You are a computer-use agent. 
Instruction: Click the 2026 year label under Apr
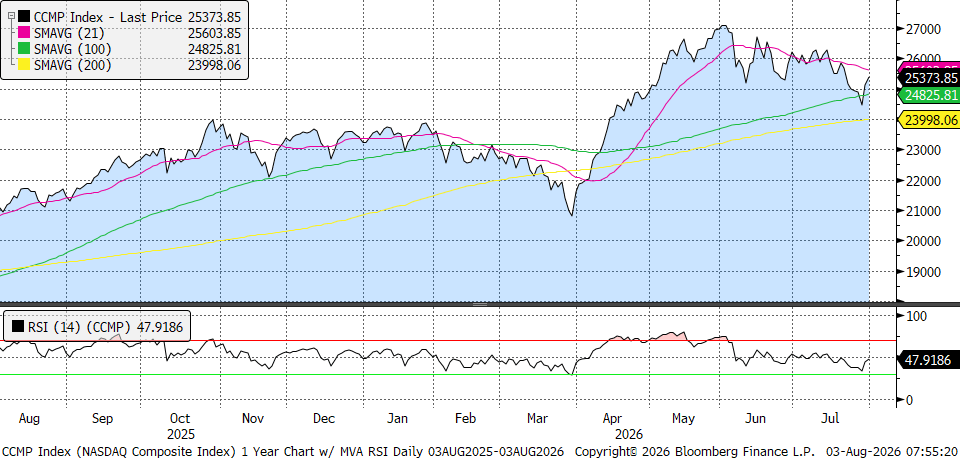[x=628, y=435]
